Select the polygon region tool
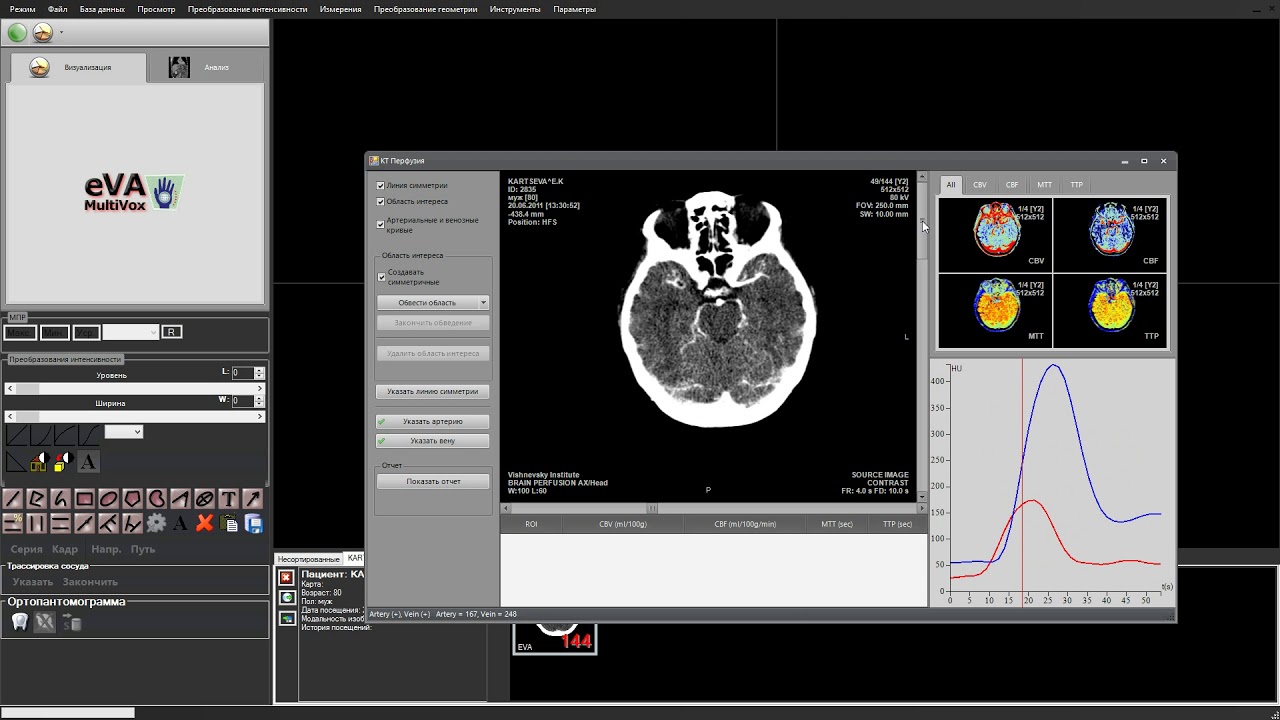1280x720 pixels. pos(132,498)
